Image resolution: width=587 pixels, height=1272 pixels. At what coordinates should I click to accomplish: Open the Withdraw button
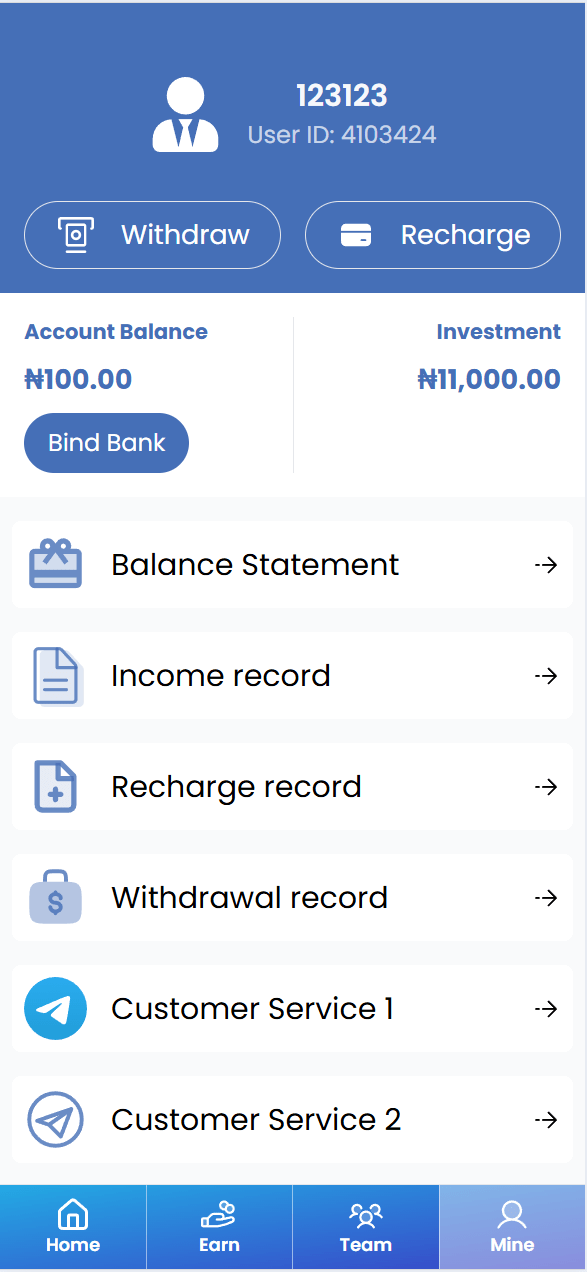(x=152, y=235)
